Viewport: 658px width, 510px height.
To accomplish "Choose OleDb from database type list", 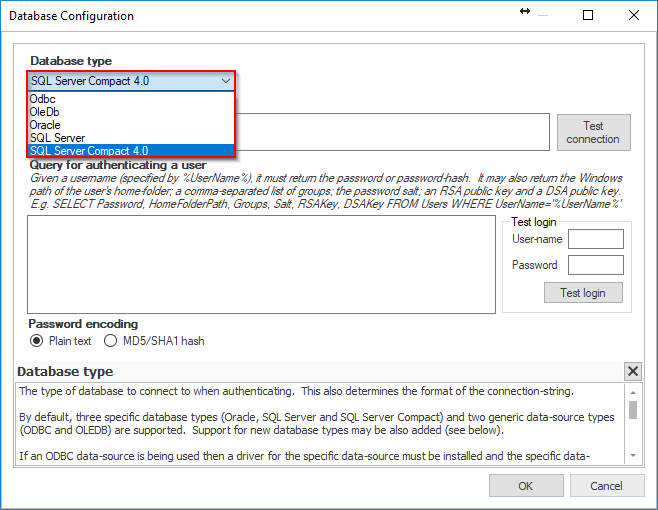I will coord(45,112).
